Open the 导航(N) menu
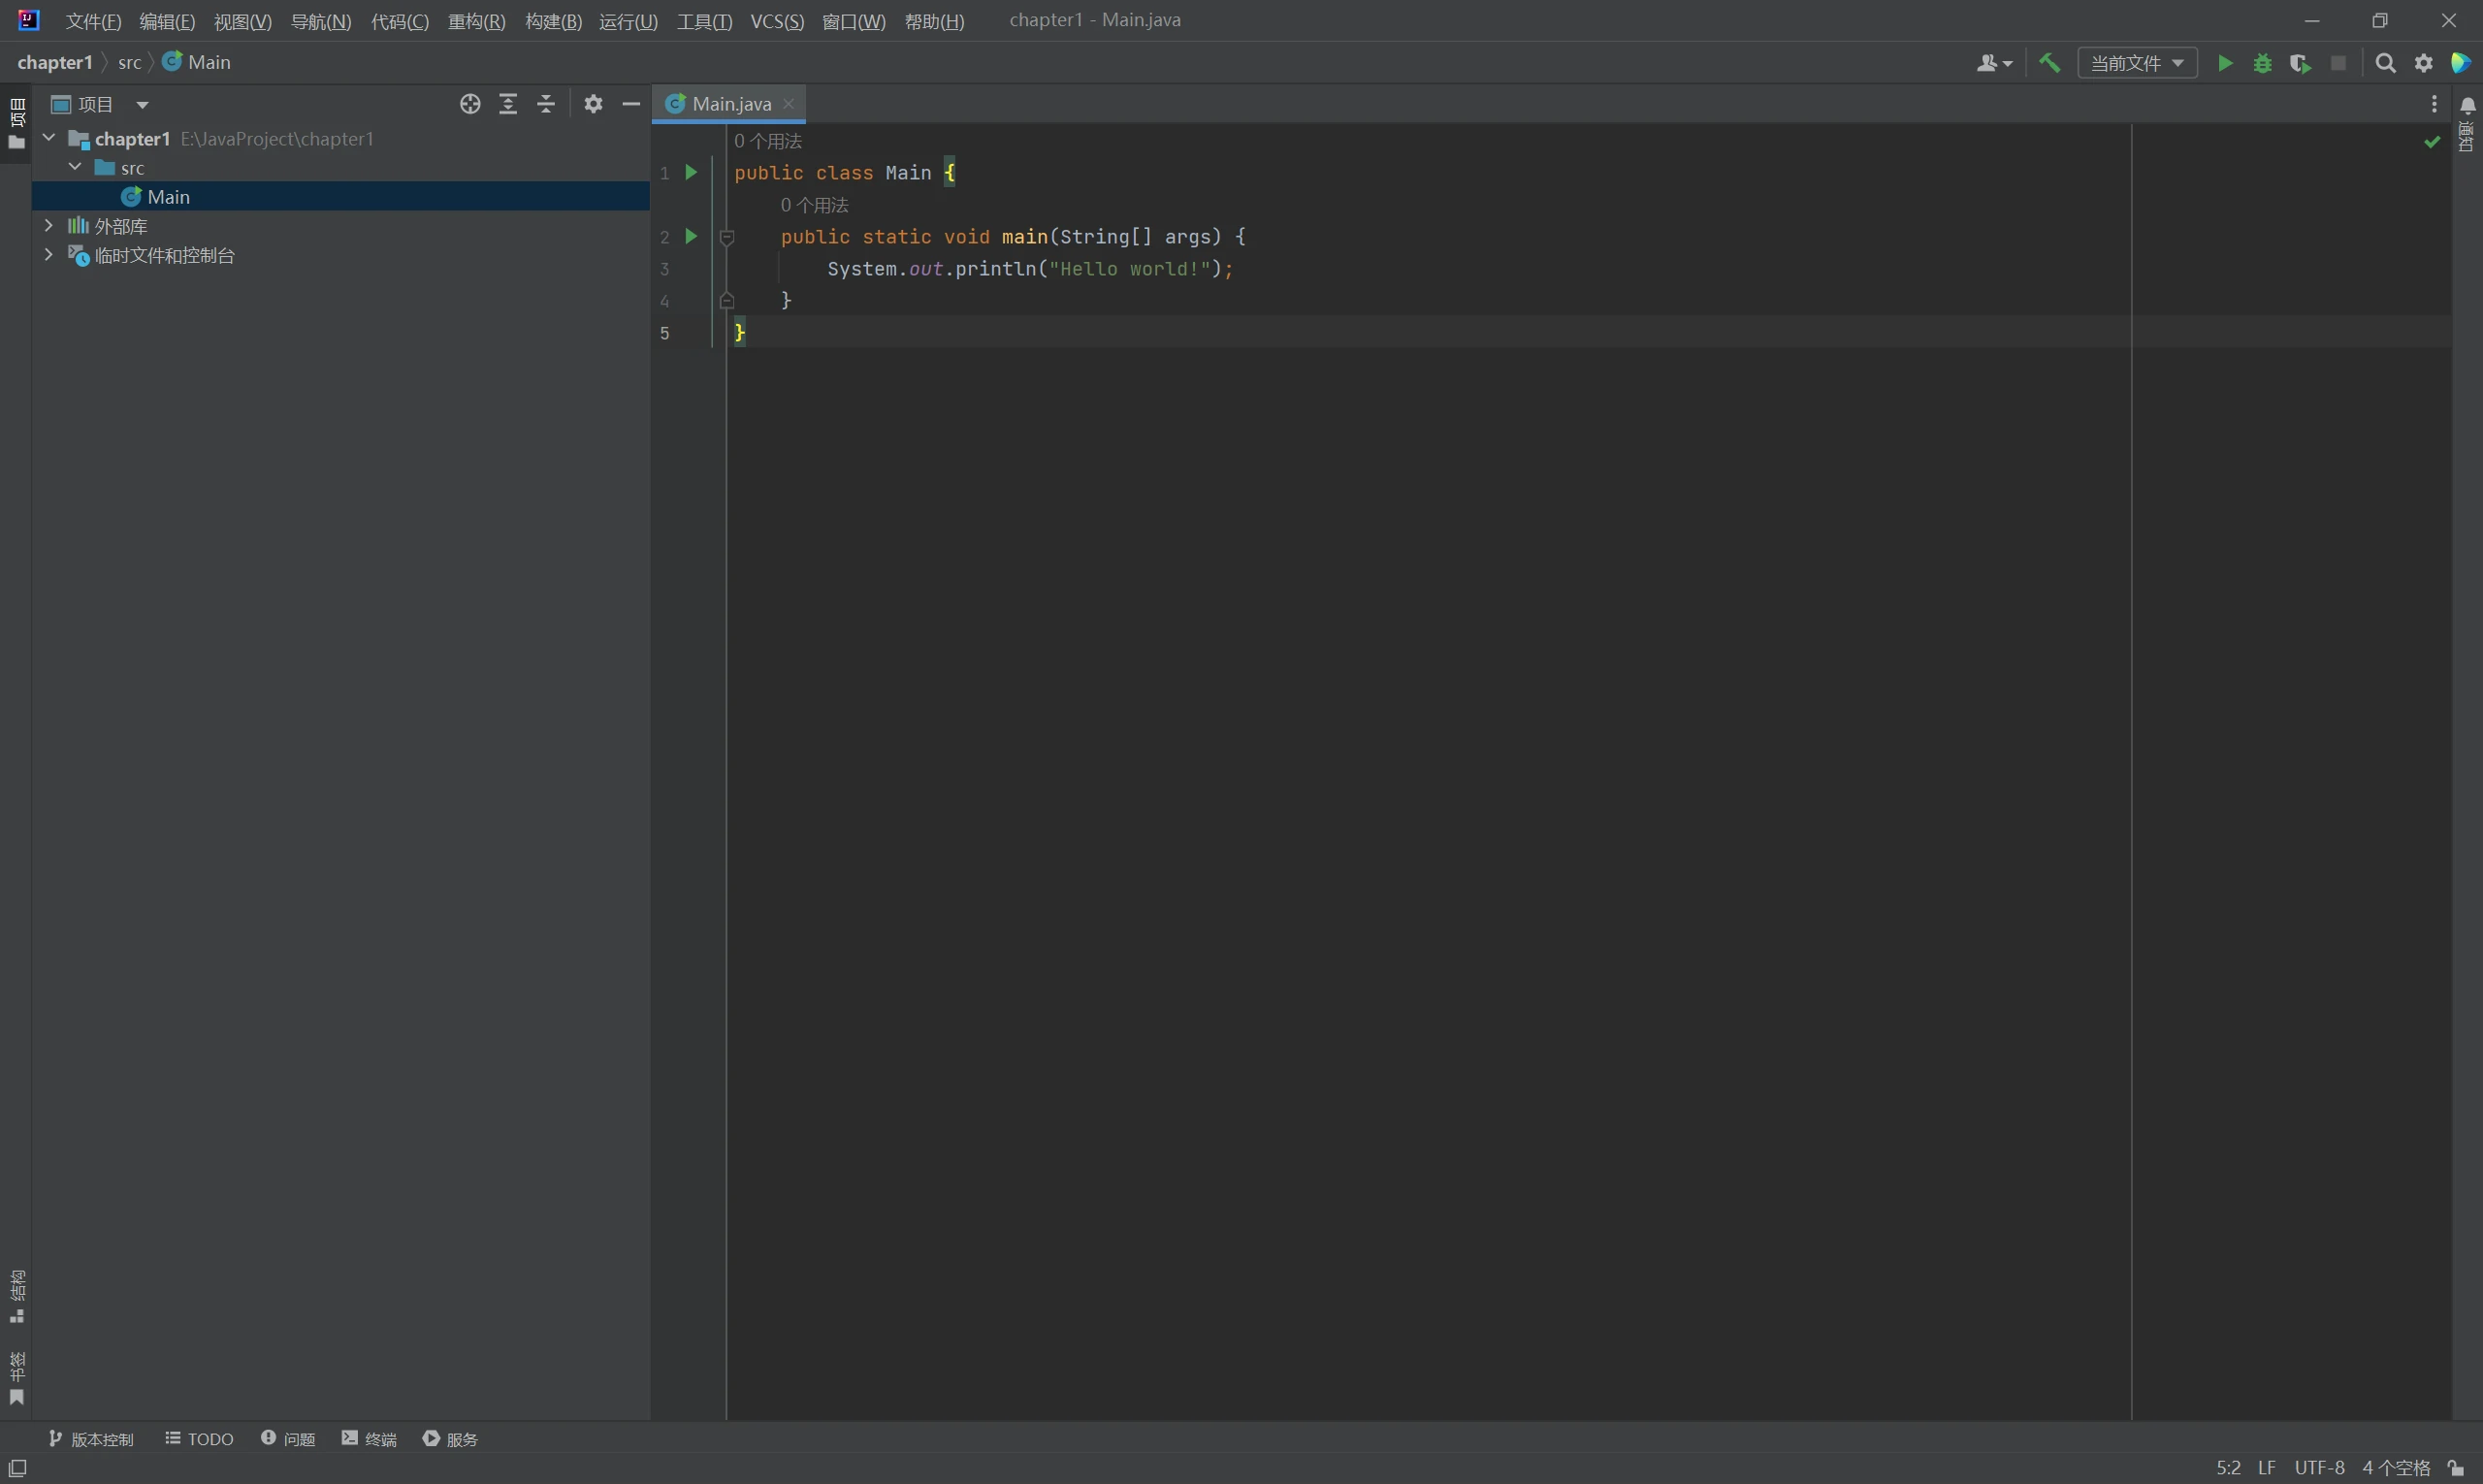 tap(321, 21)
